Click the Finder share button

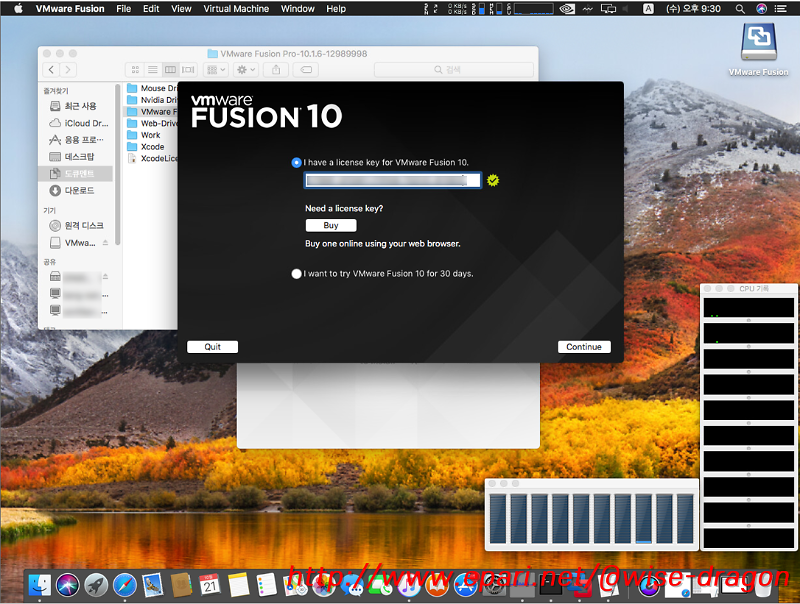tap(276, 69)
